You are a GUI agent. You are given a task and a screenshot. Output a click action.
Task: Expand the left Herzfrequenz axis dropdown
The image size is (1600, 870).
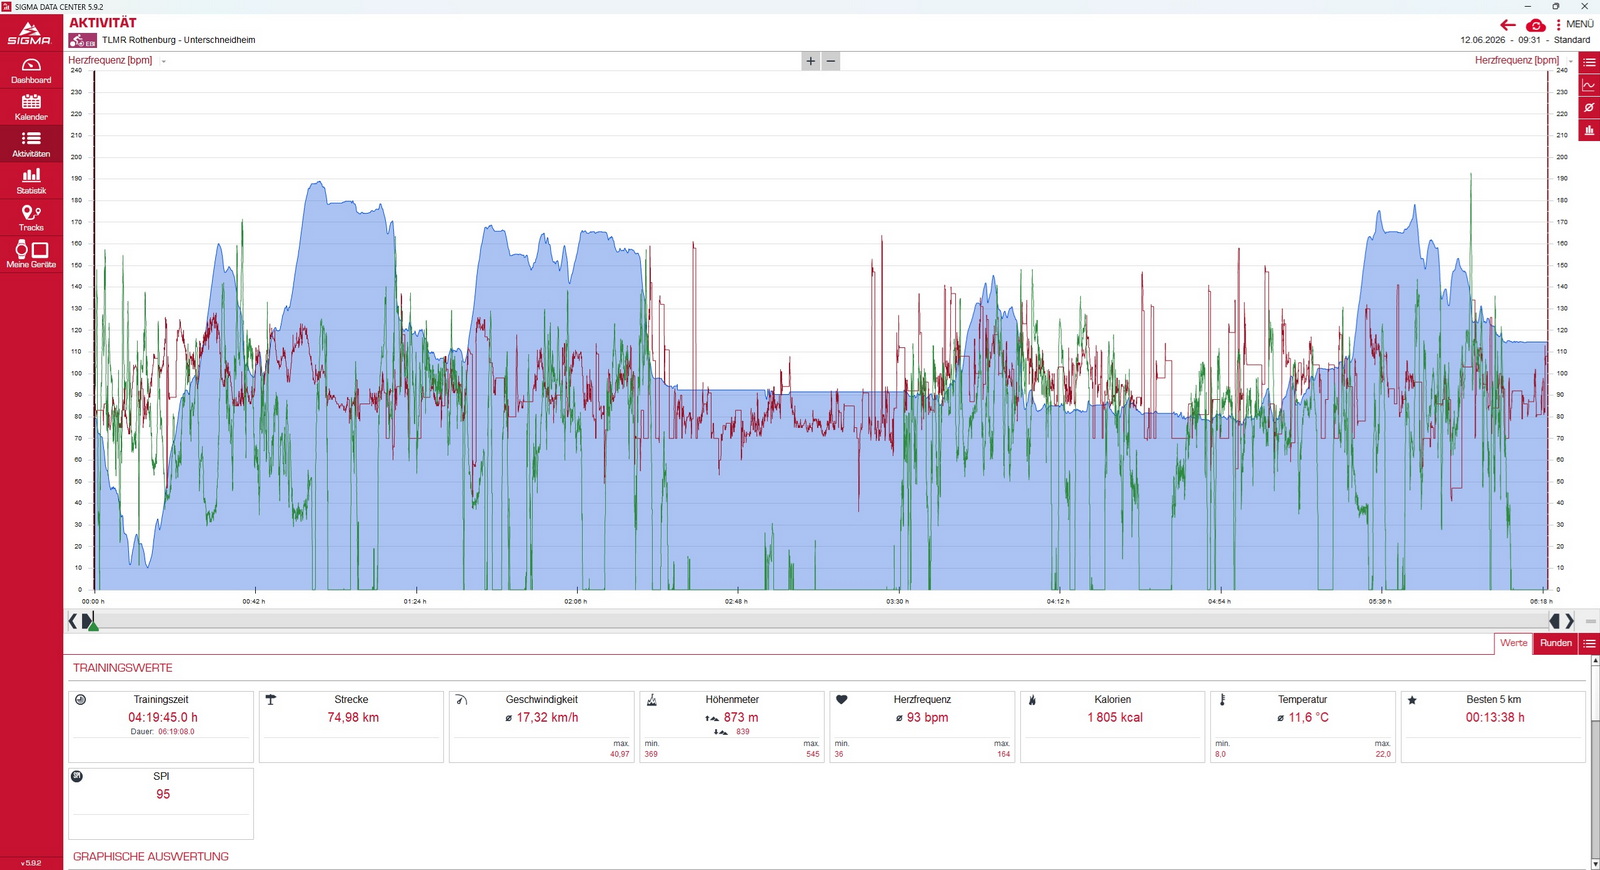pyautogui.click(x=164, y=61)
